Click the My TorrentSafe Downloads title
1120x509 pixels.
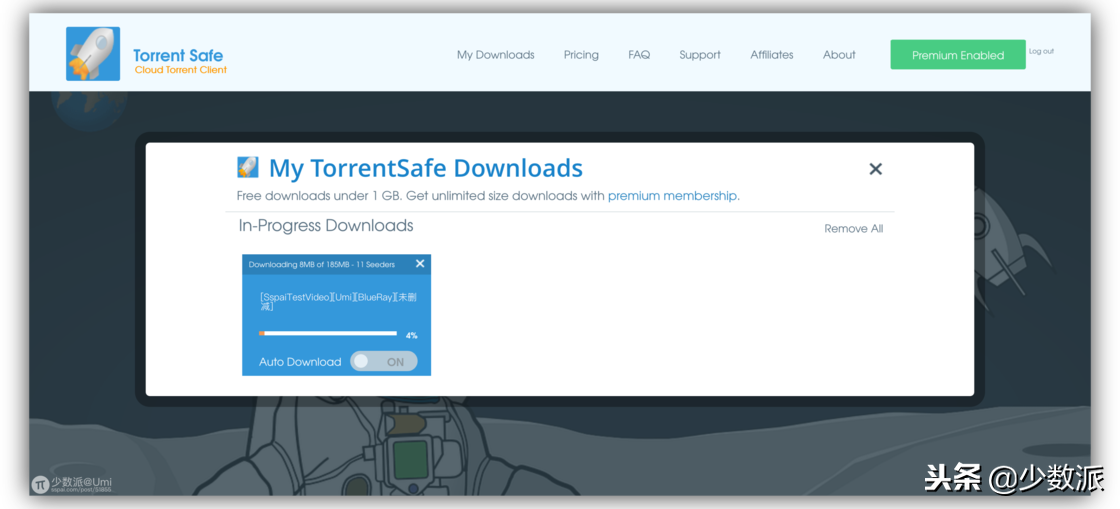click(x=426, y=168)
